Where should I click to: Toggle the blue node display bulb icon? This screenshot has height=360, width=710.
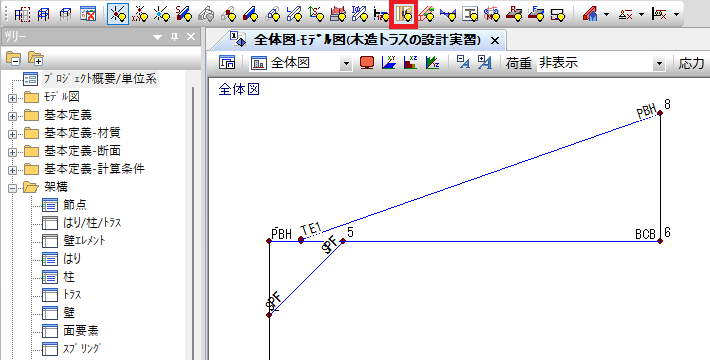[x=162, y=14]
